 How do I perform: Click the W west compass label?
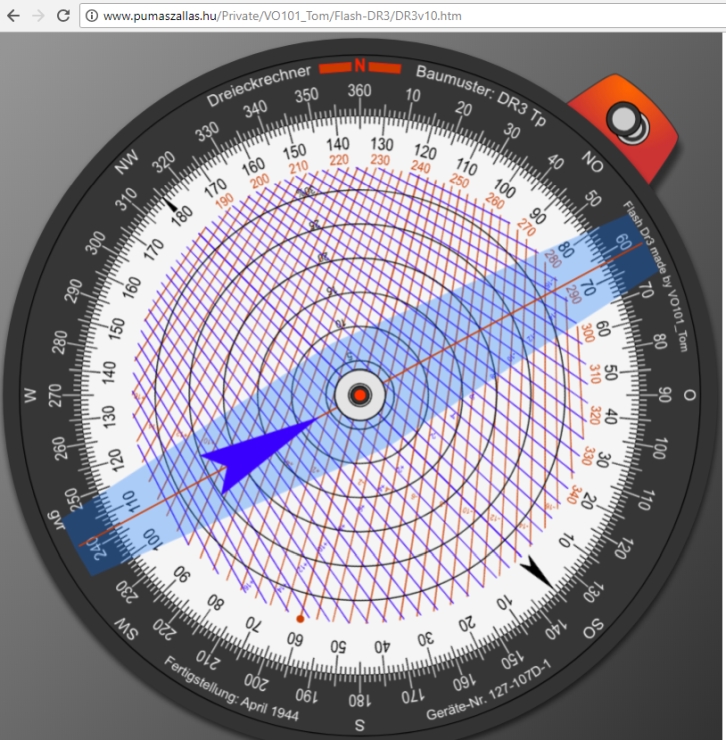[x=30, y=395]
